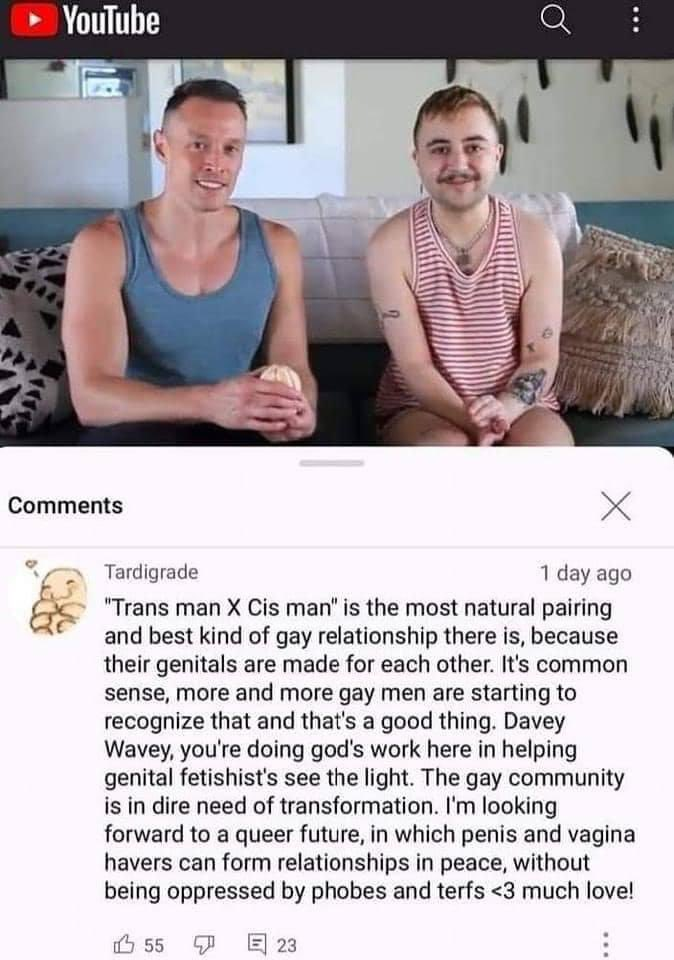View the 23 replies count

tap(286, 945)
